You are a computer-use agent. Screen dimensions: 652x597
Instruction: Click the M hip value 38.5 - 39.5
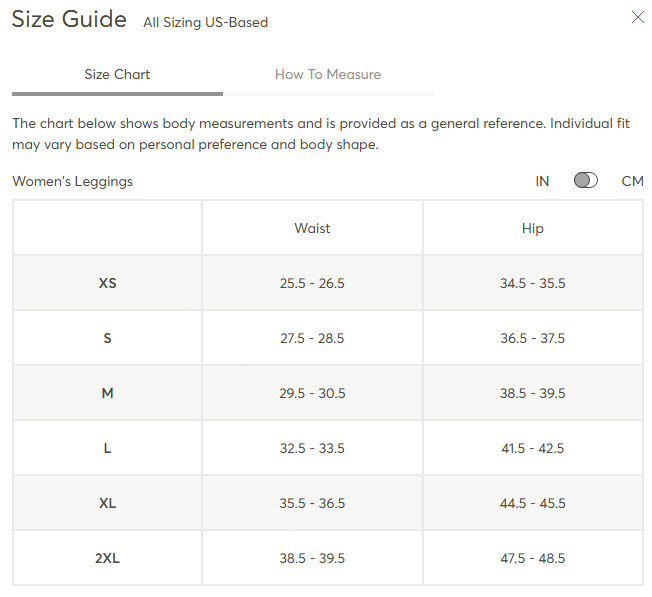coord(533,393)
